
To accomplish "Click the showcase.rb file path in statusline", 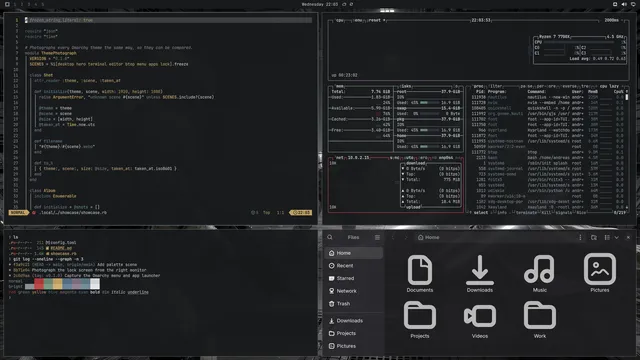I will [x=73, y=213].
